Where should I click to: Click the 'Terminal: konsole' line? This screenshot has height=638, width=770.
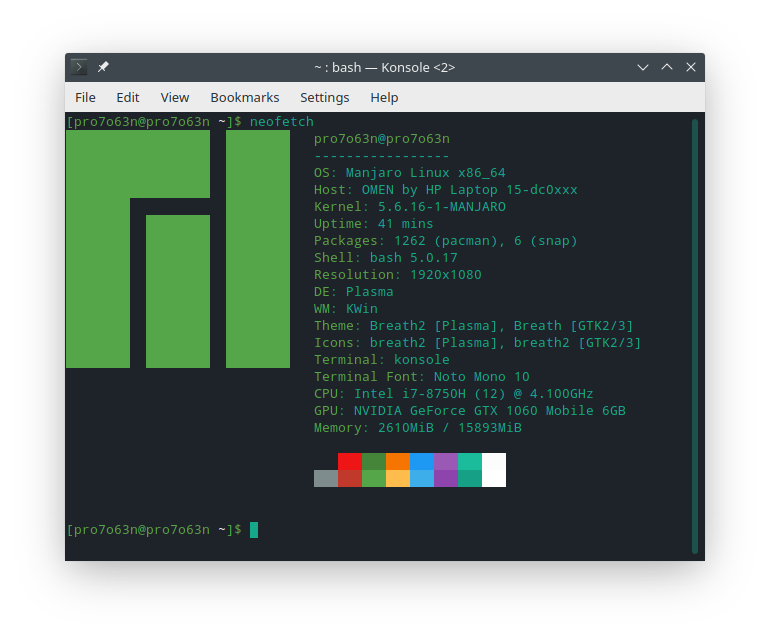[382, 360]
